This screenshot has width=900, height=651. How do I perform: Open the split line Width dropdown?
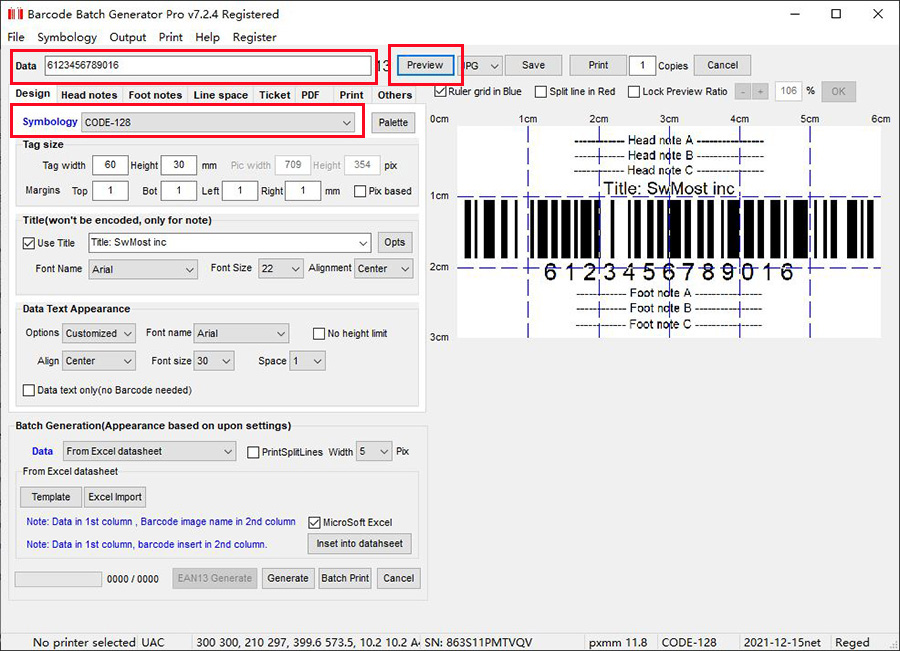click(374, 452)
